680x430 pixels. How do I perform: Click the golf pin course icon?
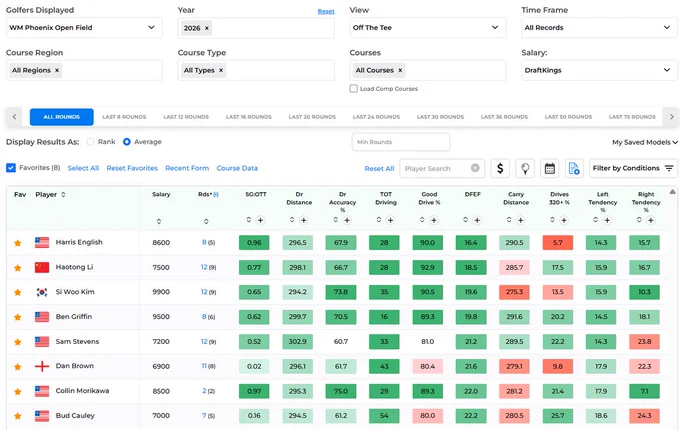point(525,168)
